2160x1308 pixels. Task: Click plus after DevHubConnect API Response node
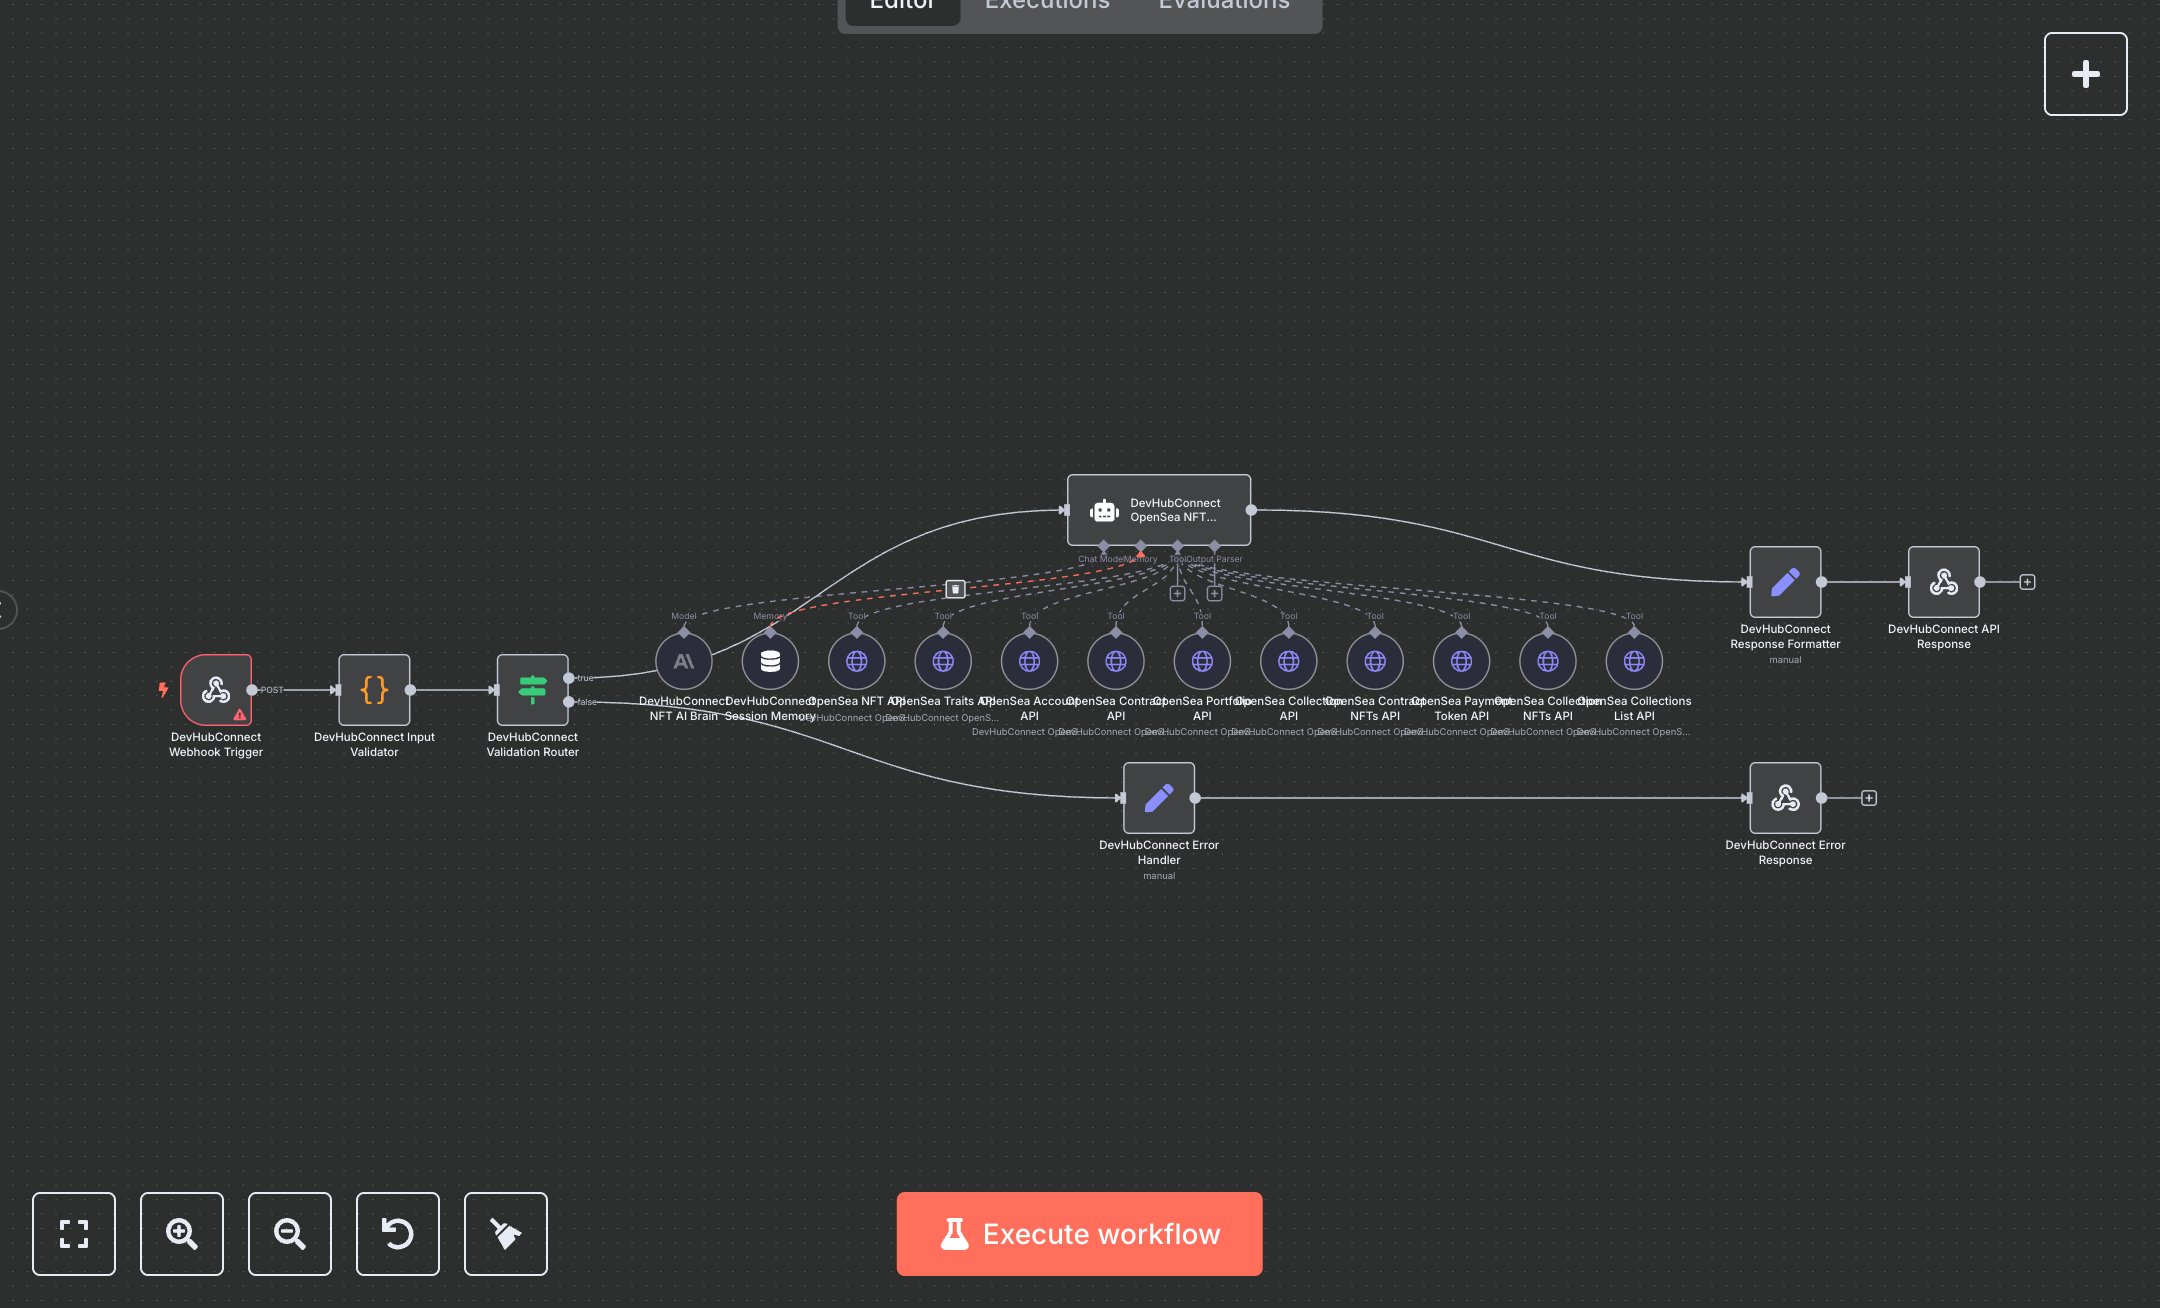point(2027,582)
